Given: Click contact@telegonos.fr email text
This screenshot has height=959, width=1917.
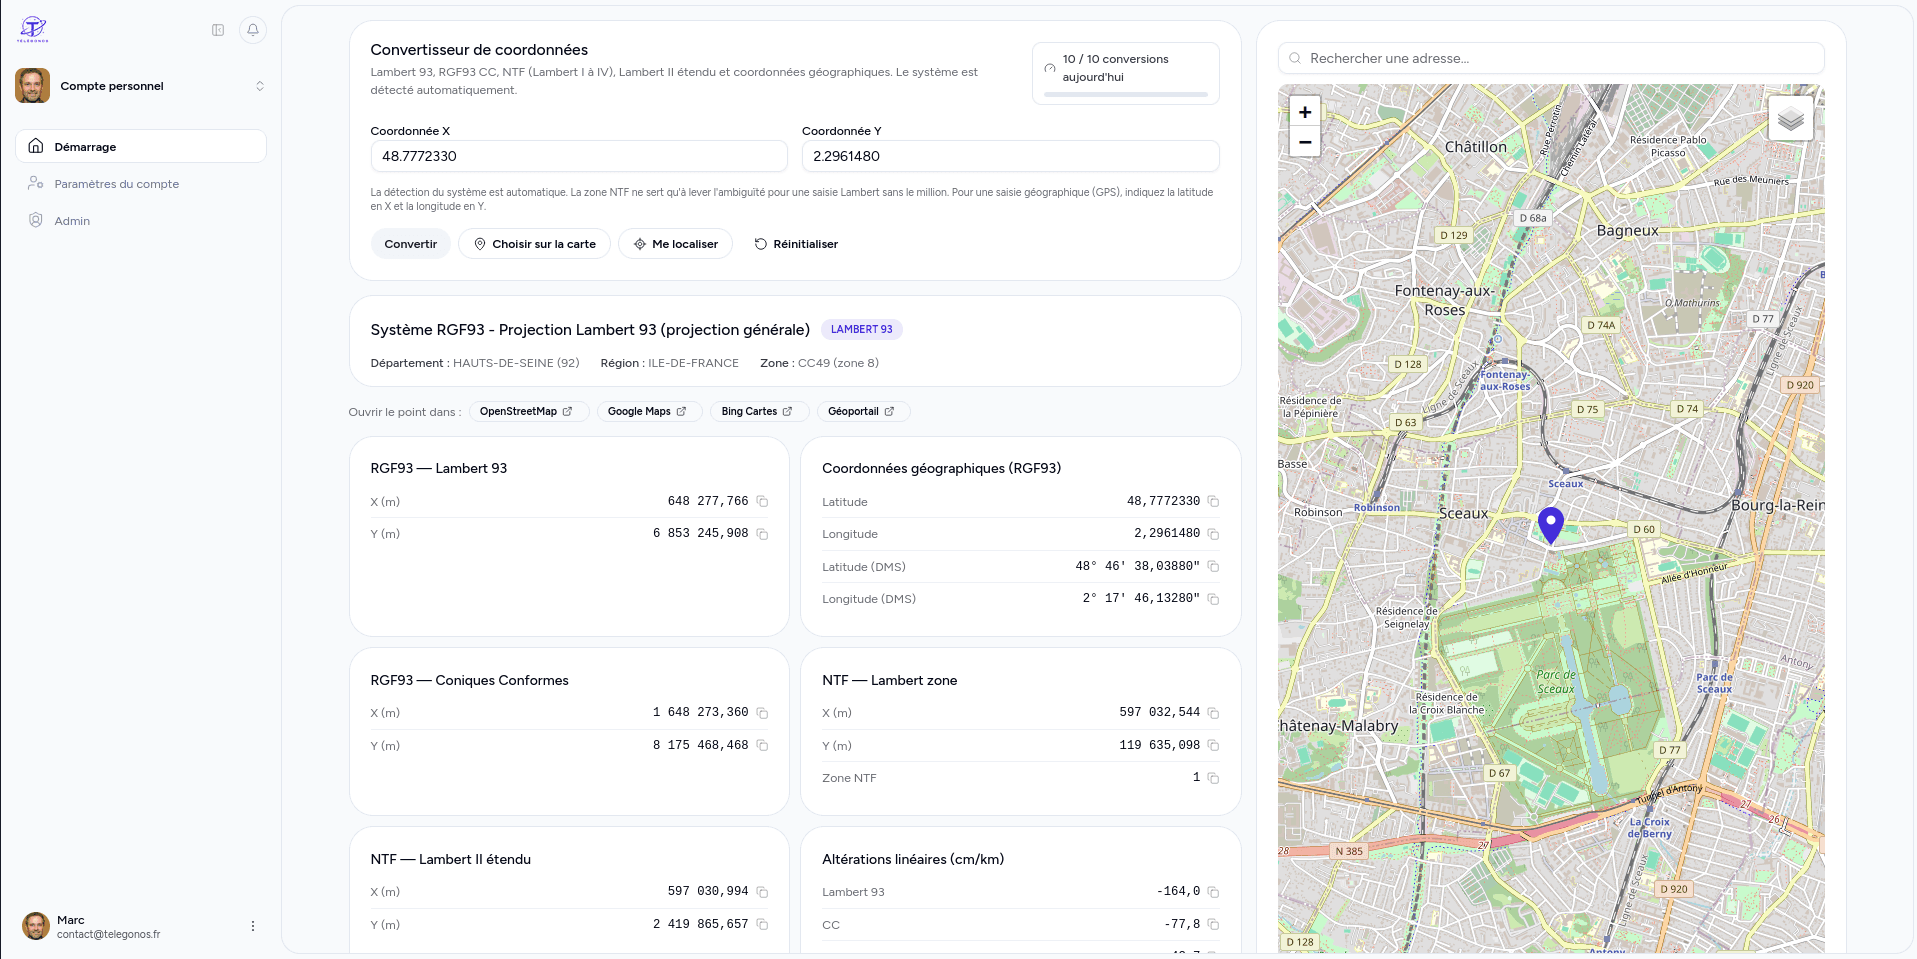Looking at the screenshot, I should pos(108,934).
